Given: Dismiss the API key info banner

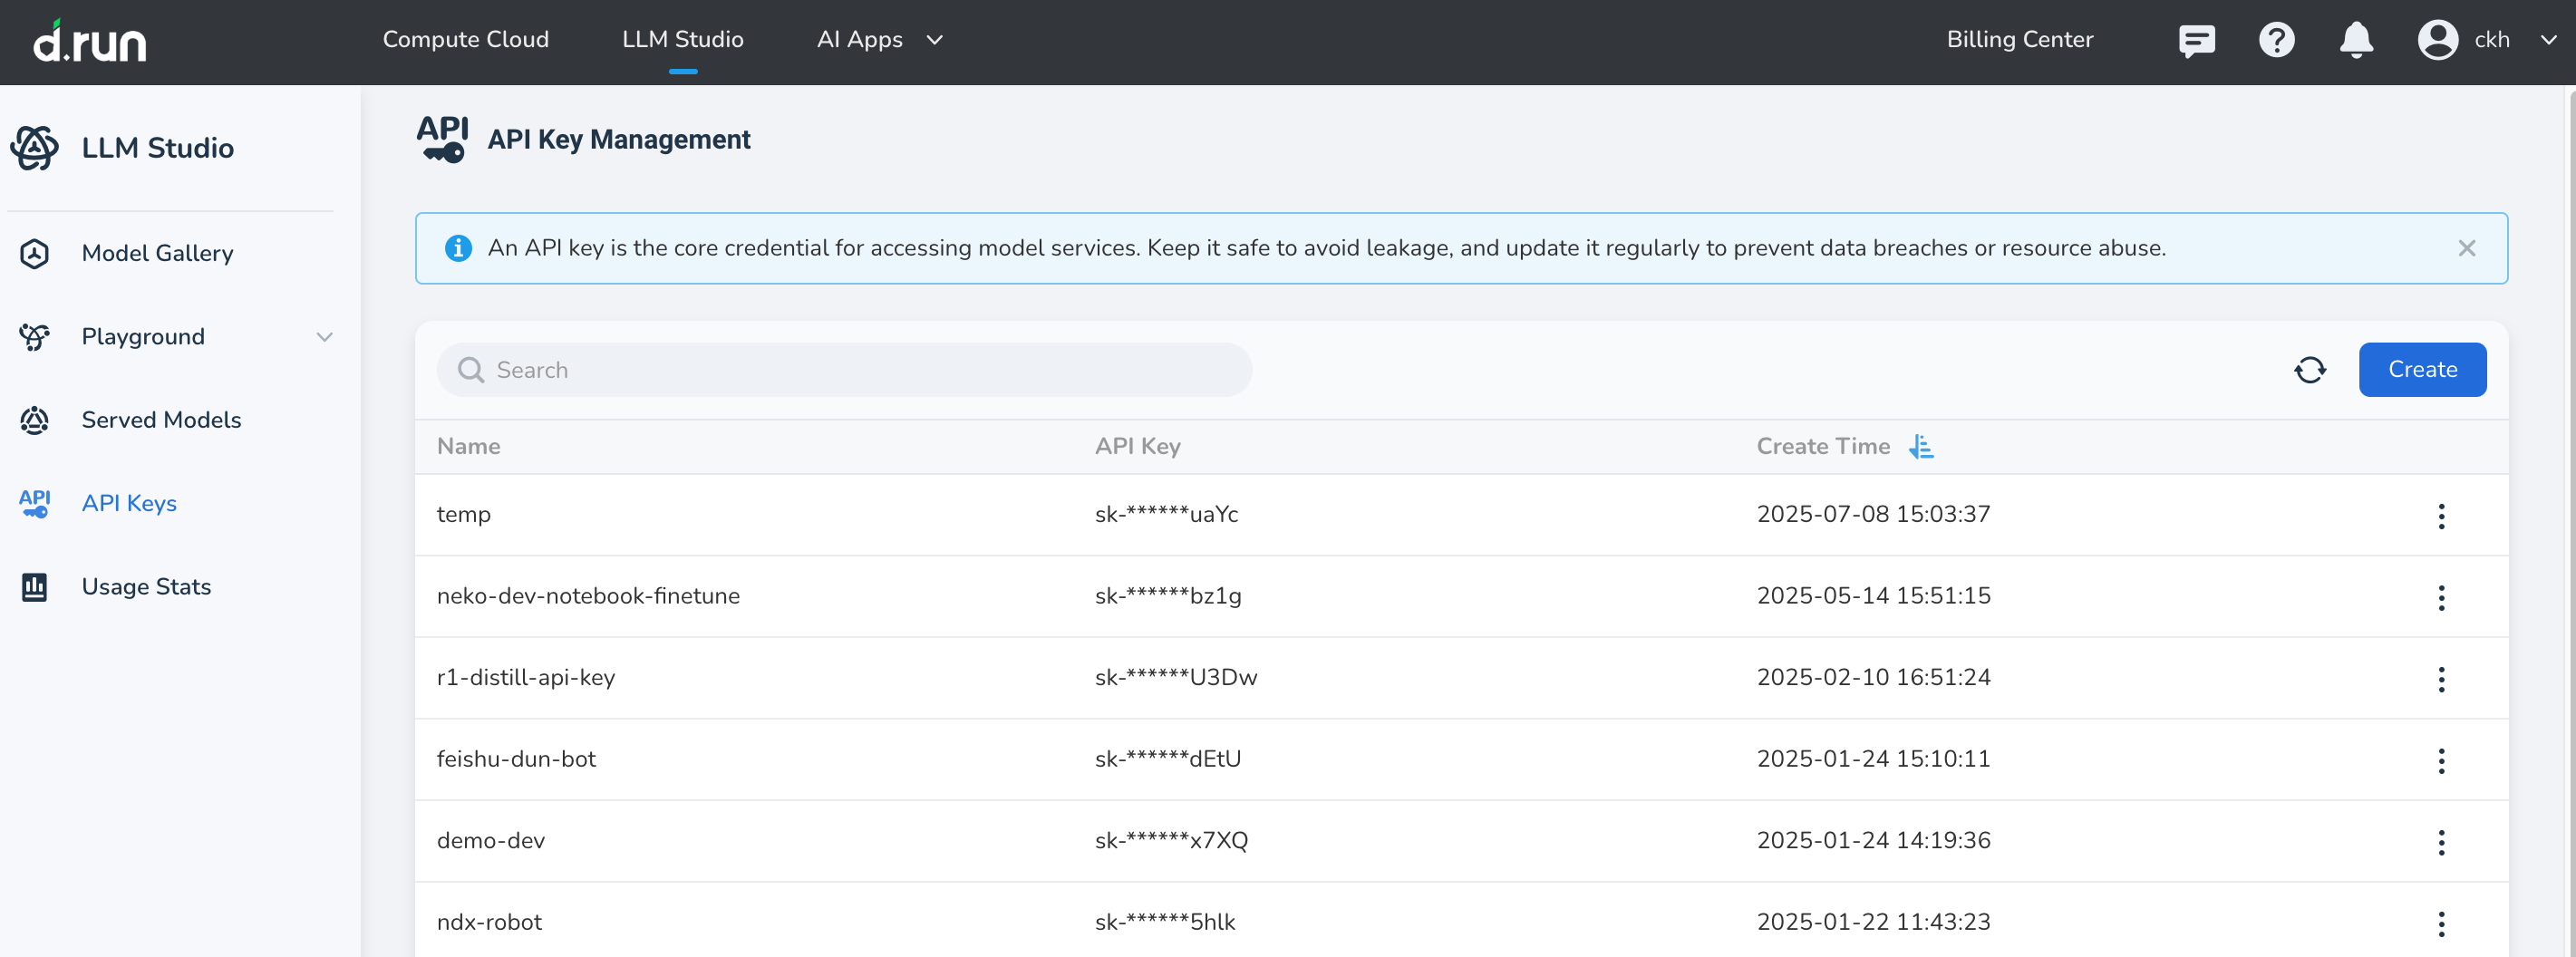Looking at the screenshot, I should click(2466, 248).
